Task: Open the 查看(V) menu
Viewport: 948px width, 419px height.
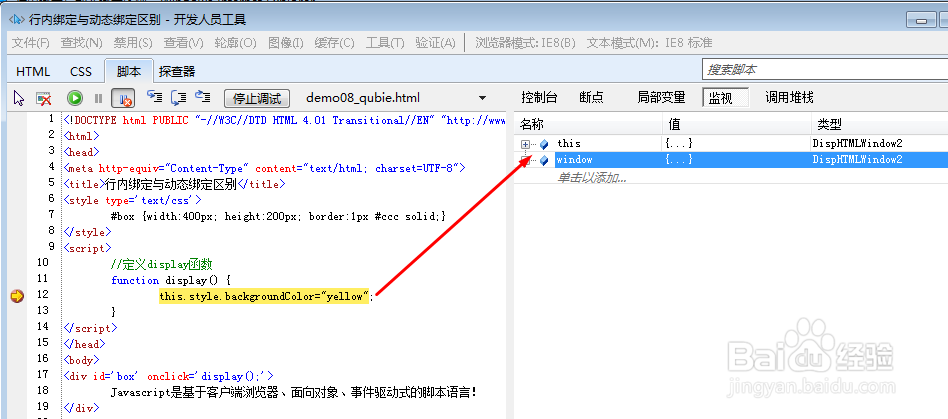Action: tap(183, 43)
